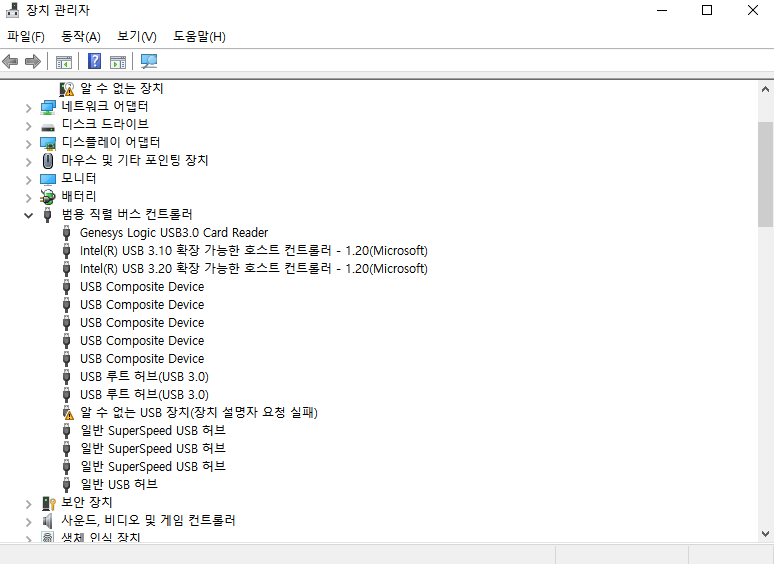
Task: Open the blue question mark help icon
Action: [94, 62]
